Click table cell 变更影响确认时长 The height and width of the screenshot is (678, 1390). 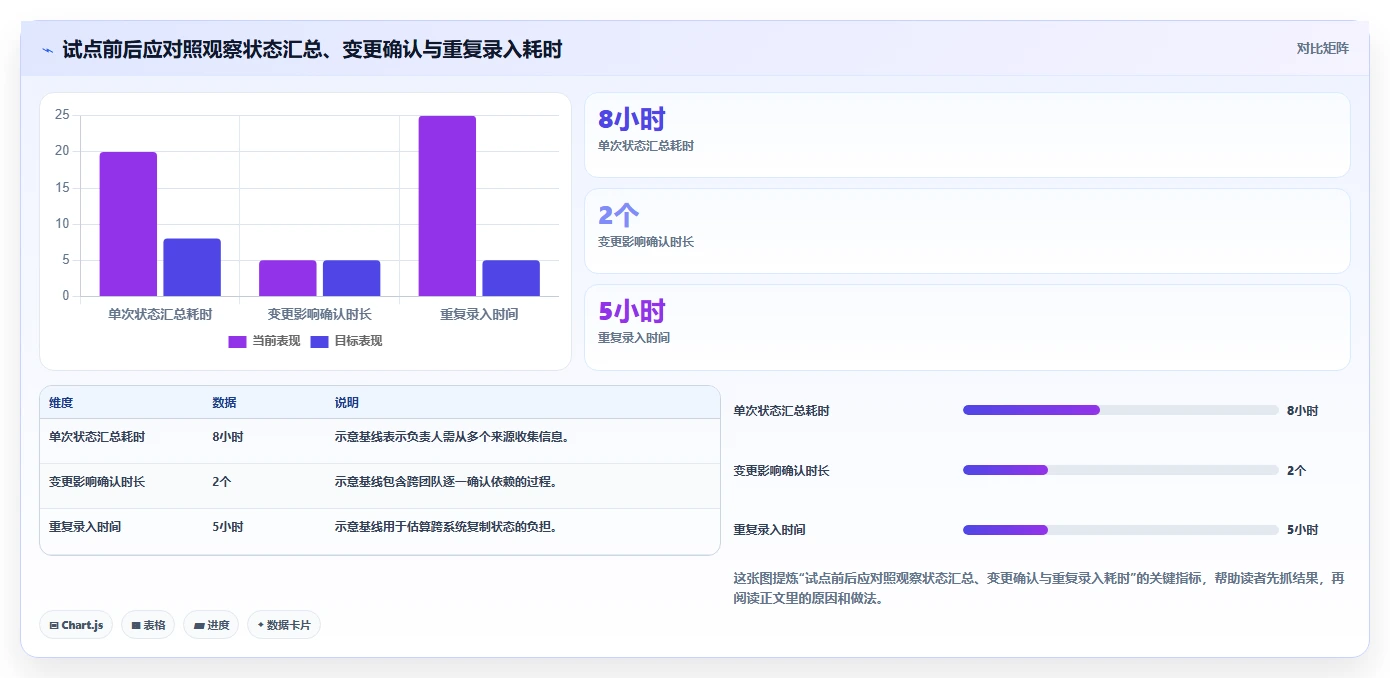97,481
